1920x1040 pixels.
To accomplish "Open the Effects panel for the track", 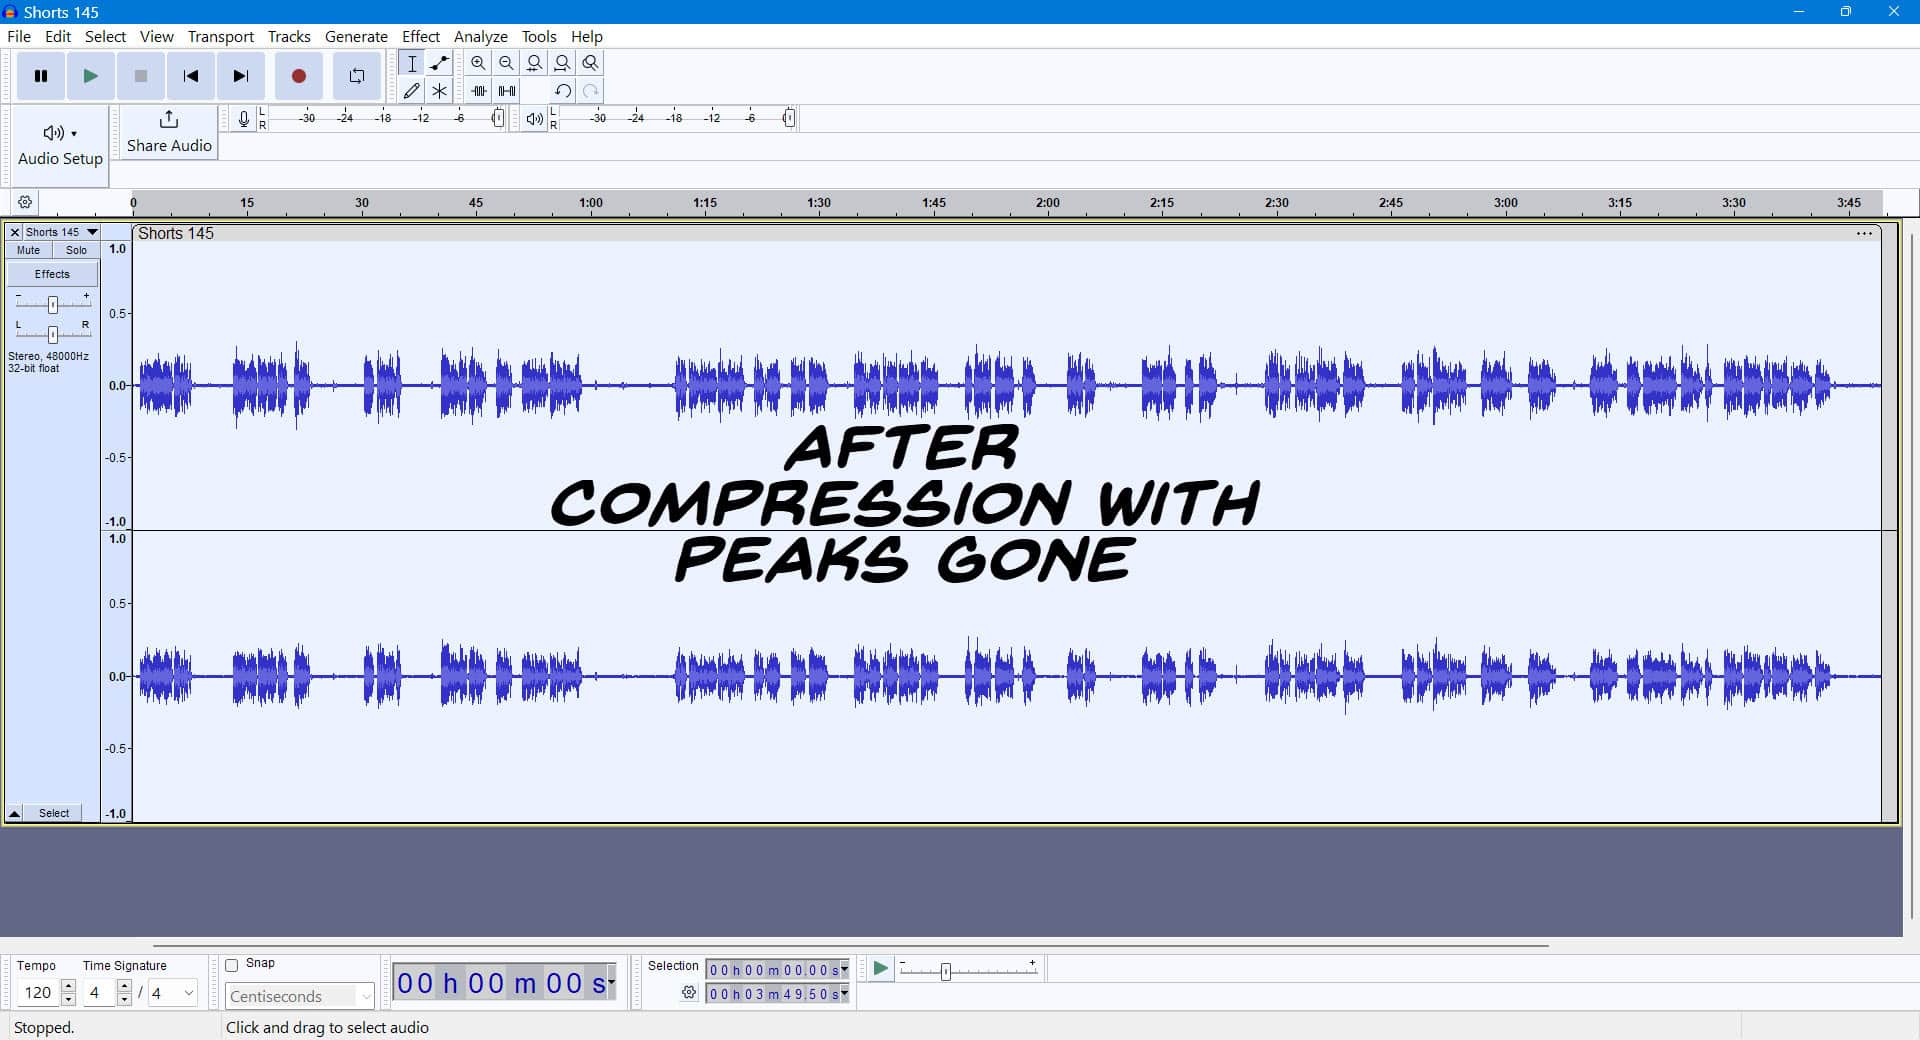I will [52, 273].
